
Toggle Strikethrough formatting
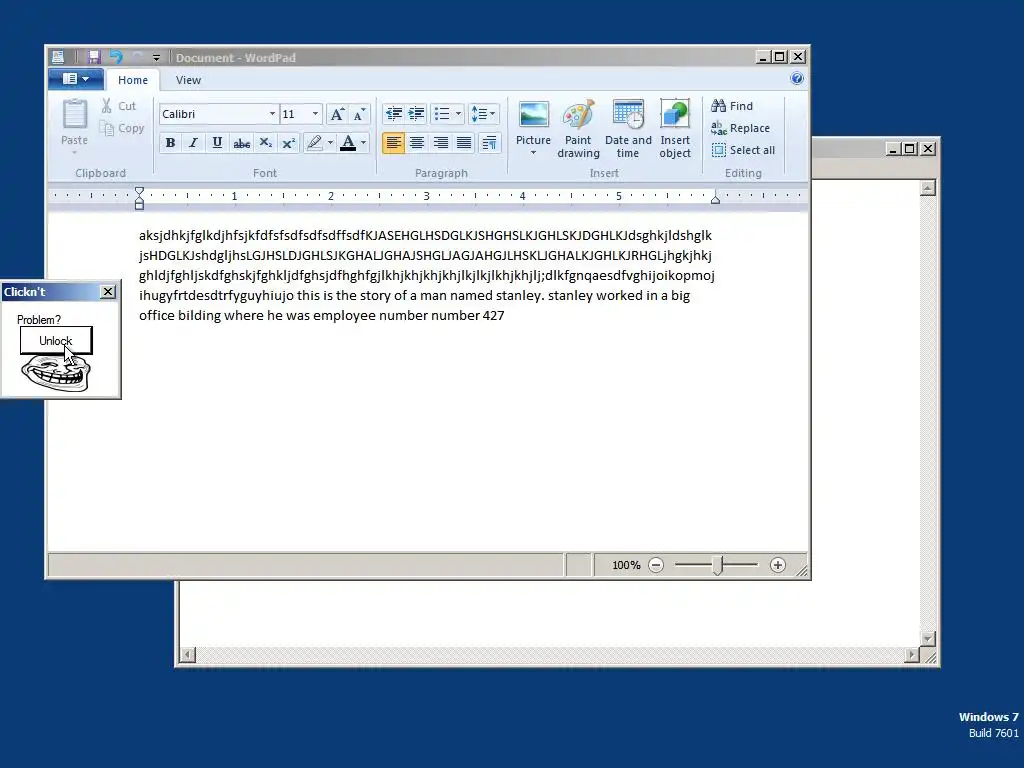tap(241, 142)
